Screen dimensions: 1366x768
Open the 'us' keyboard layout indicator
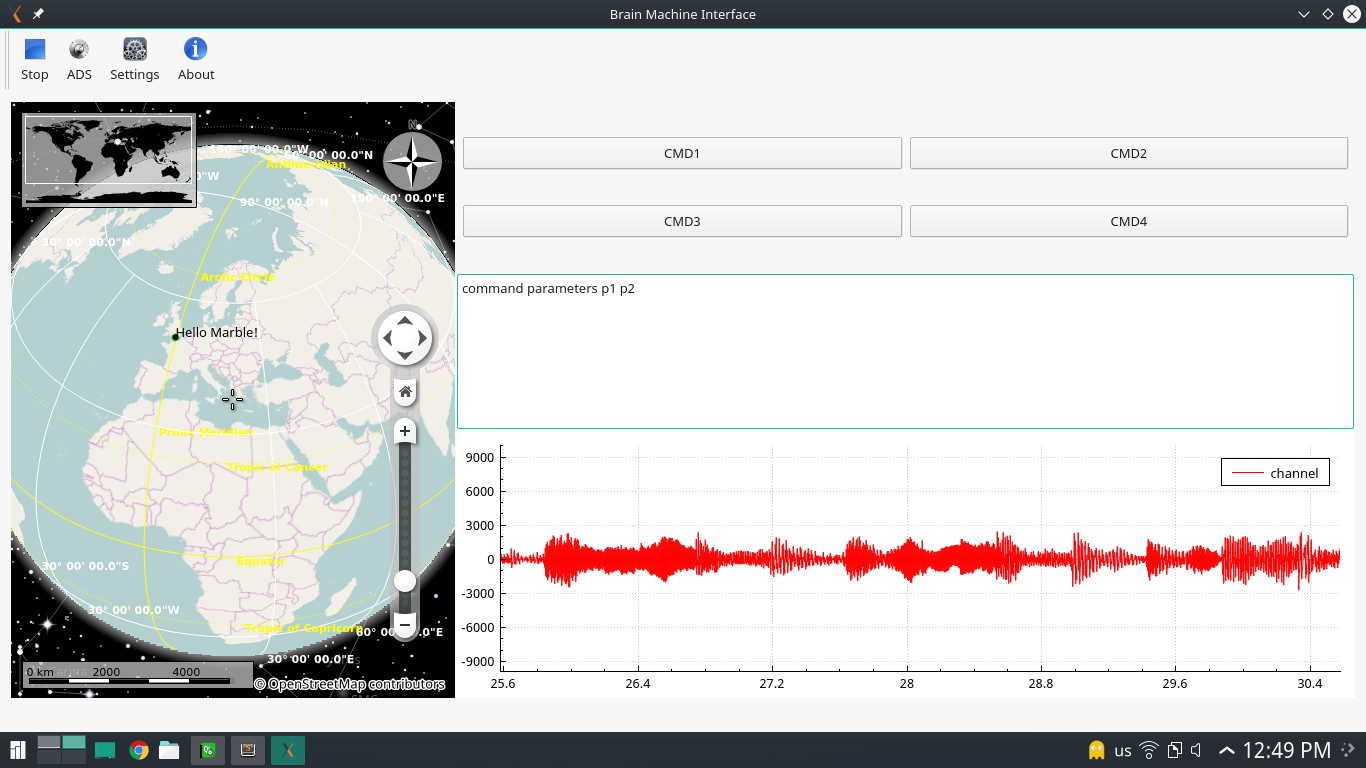coord(1123,750)
